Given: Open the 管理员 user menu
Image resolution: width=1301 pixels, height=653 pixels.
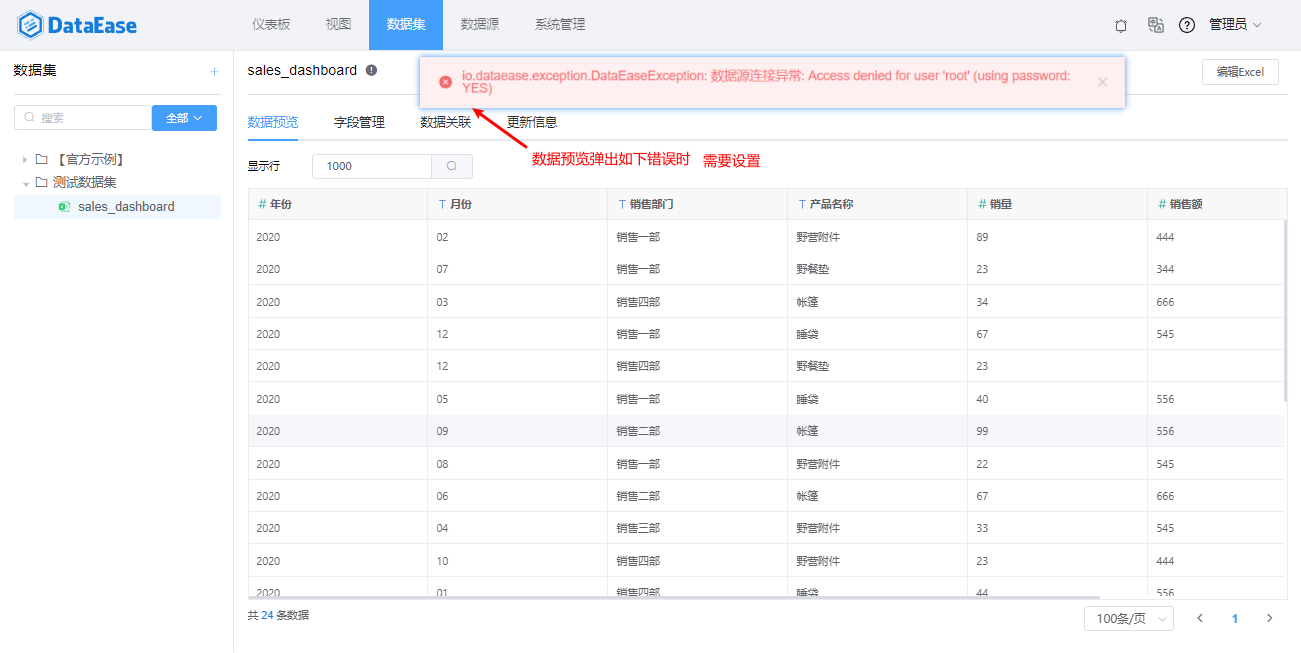Looking at the screenshot, I should (x=1235, y=25).
